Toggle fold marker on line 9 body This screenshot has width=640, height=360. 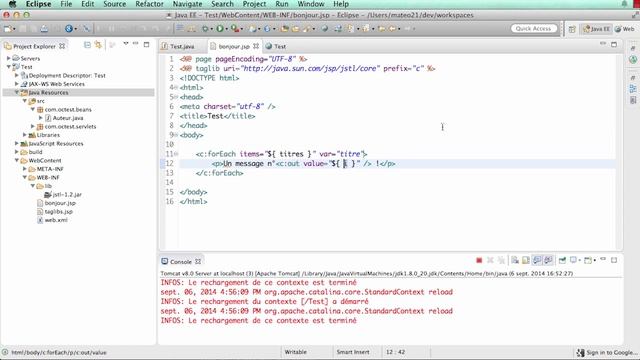point(176,135)
